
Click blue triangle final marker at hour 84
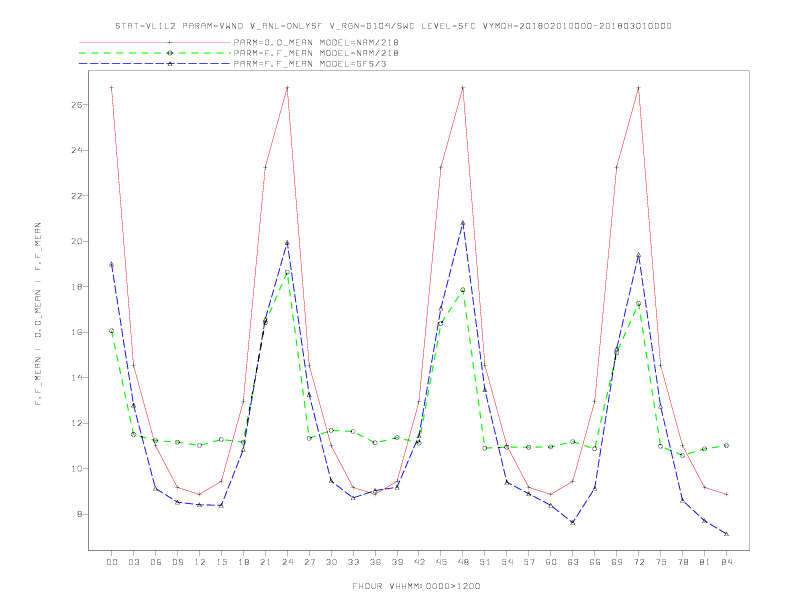coord(727,534)
